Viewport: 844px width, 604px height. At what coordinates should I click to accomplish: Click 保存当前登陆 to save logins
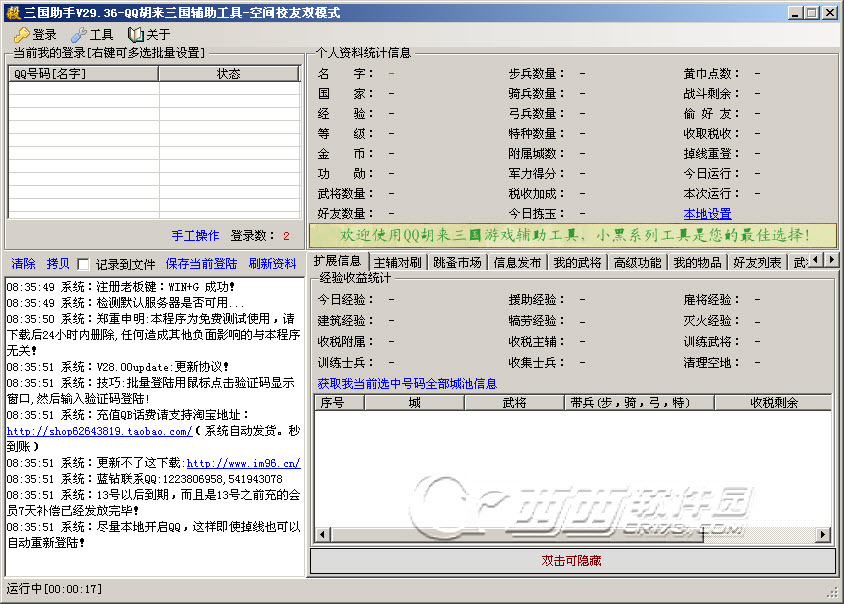[201, 264]
